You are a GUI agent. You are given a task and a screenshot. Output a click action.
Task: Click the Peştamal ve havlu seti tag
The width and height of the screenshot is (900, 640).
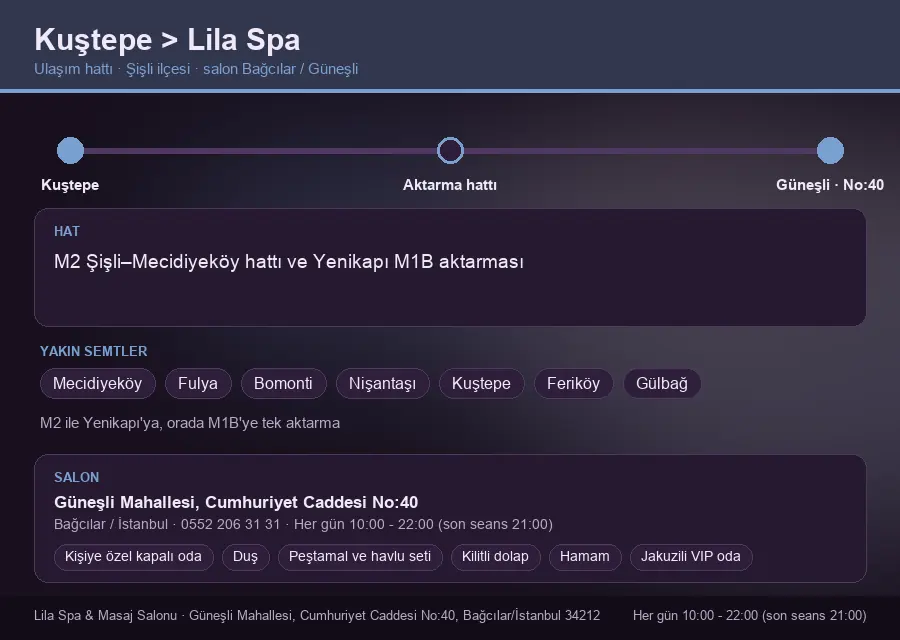360,557
